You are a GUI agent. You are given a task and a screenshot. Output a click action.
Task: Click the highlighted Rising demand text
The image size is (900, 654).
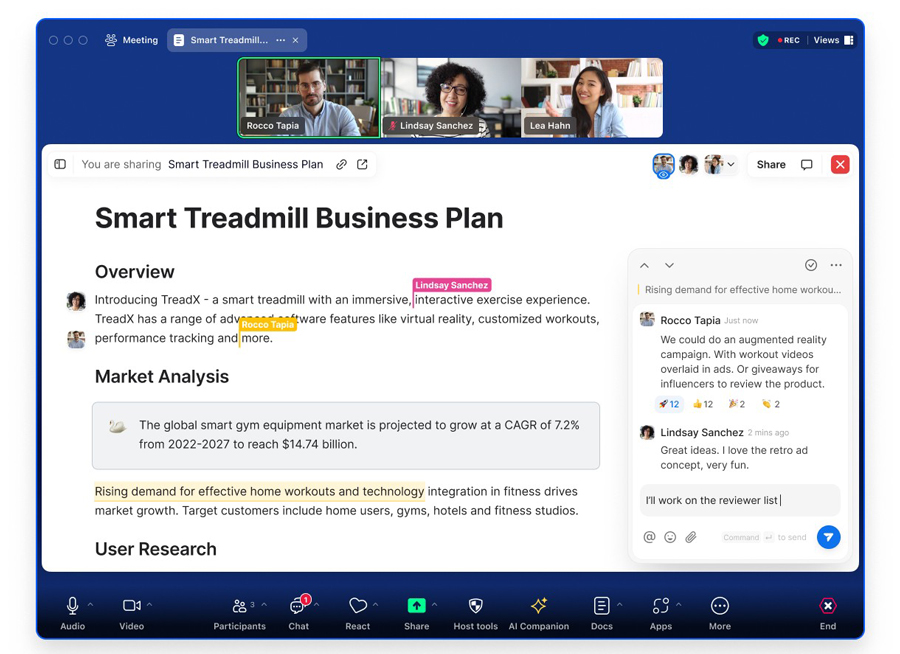point(259,492)
